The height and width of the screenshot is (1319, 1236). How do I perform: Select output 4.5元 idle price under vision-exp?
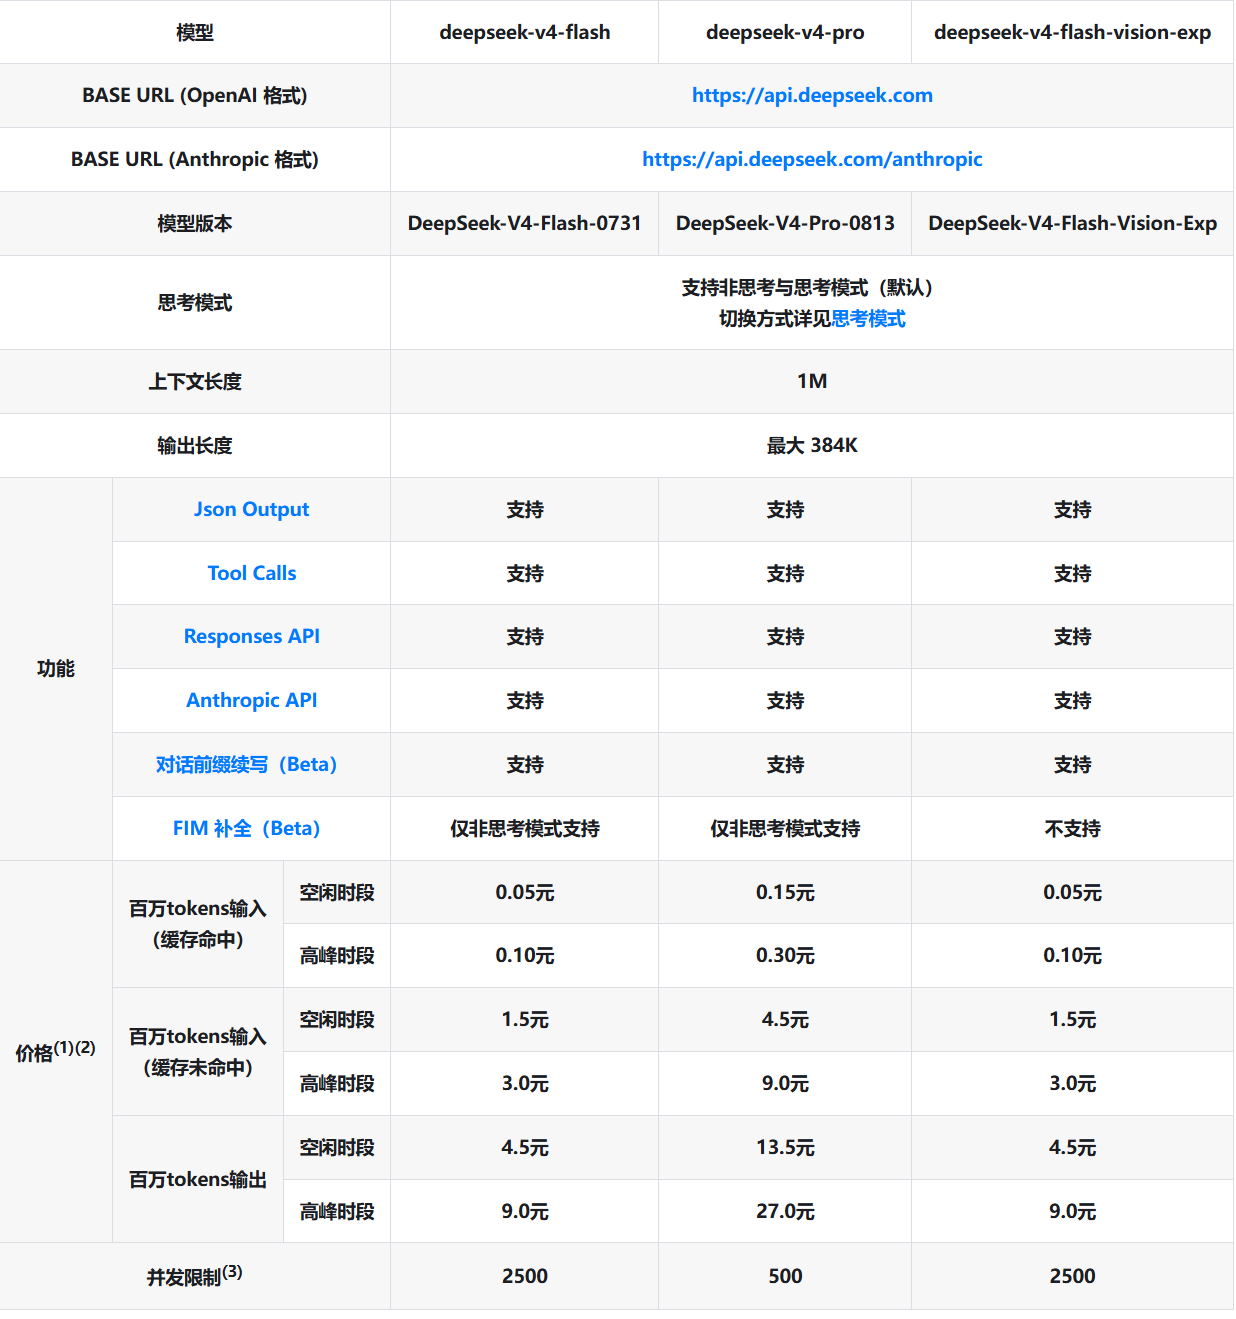(x=1073, y=1148)
